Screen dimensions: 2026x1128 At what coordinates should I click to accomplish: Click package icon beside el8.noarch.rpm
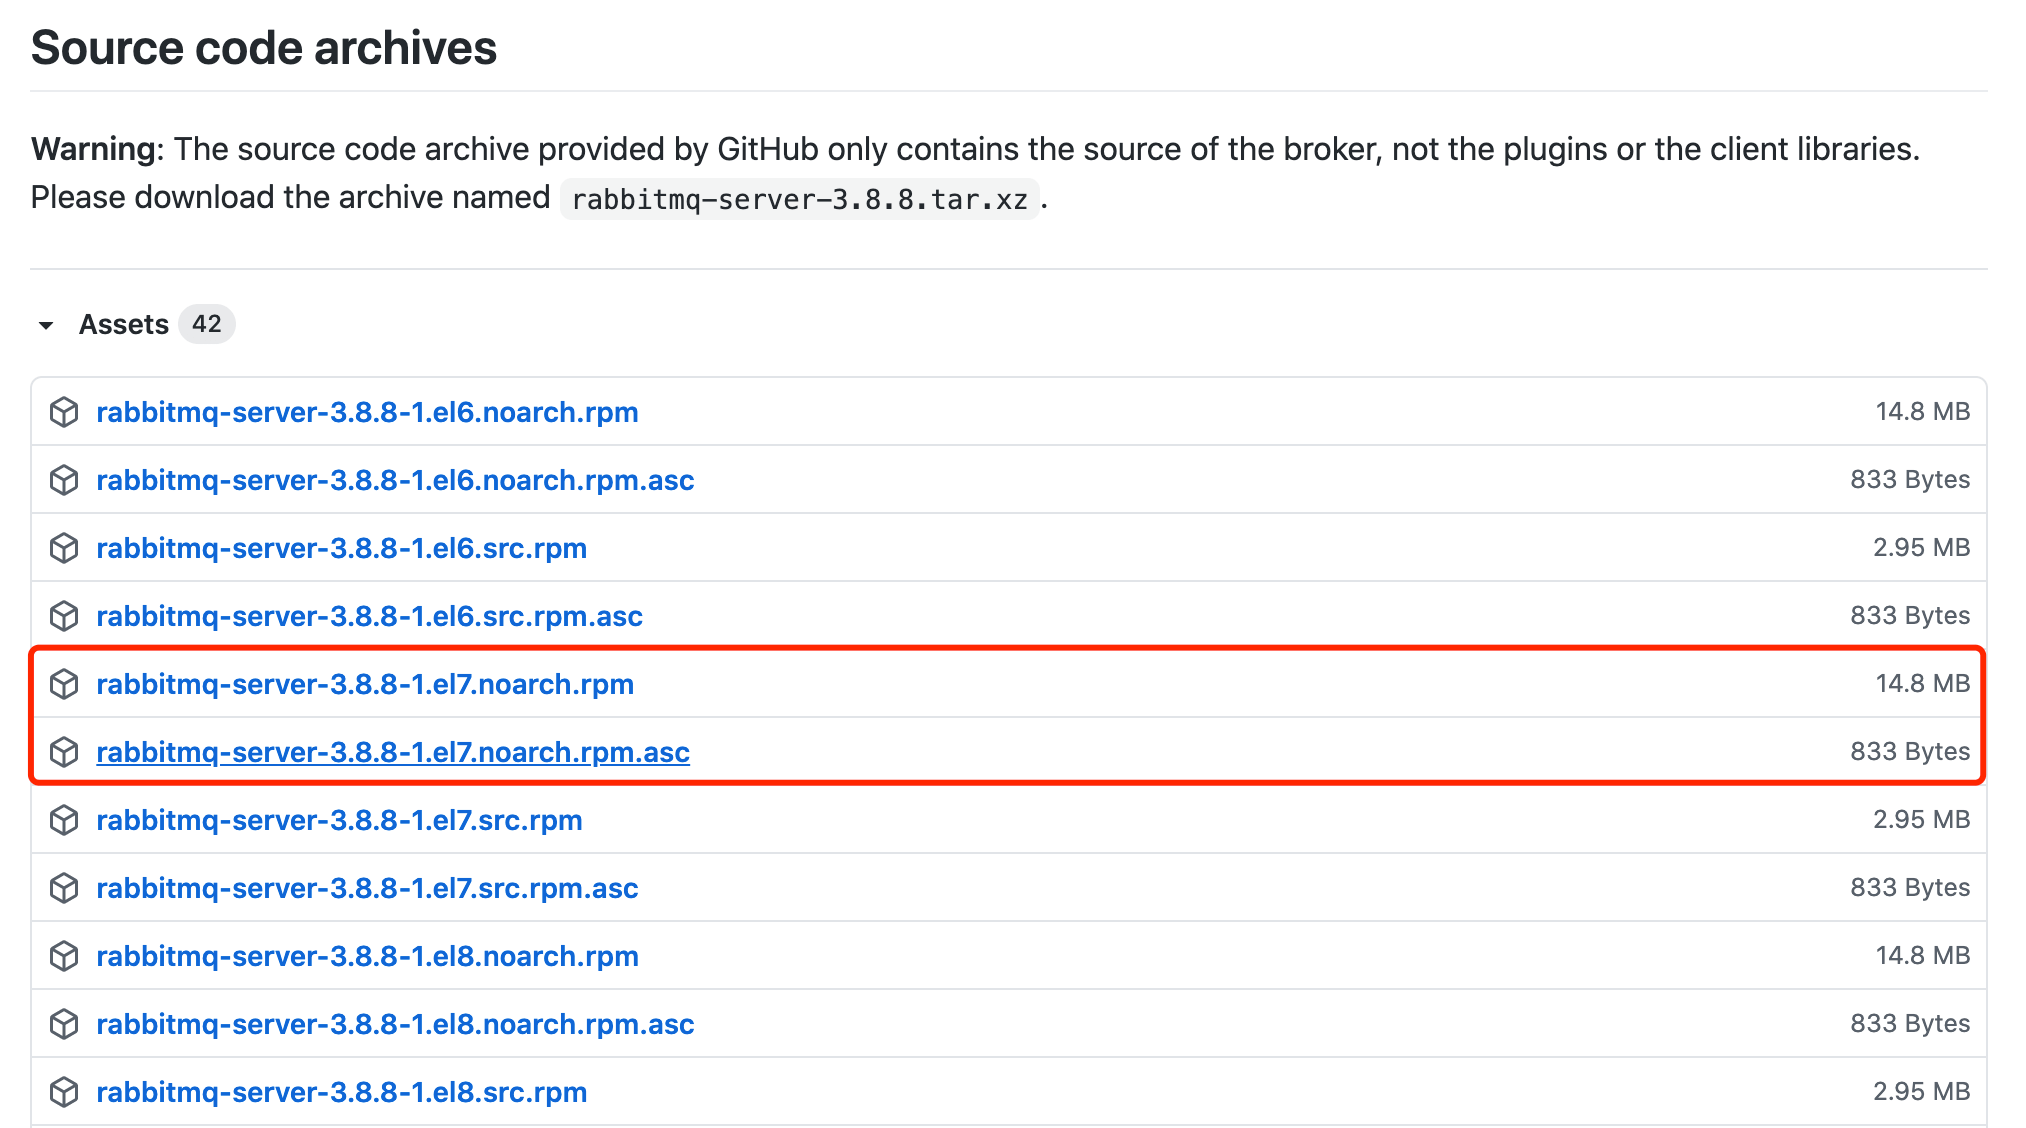[x=64, y=956]
